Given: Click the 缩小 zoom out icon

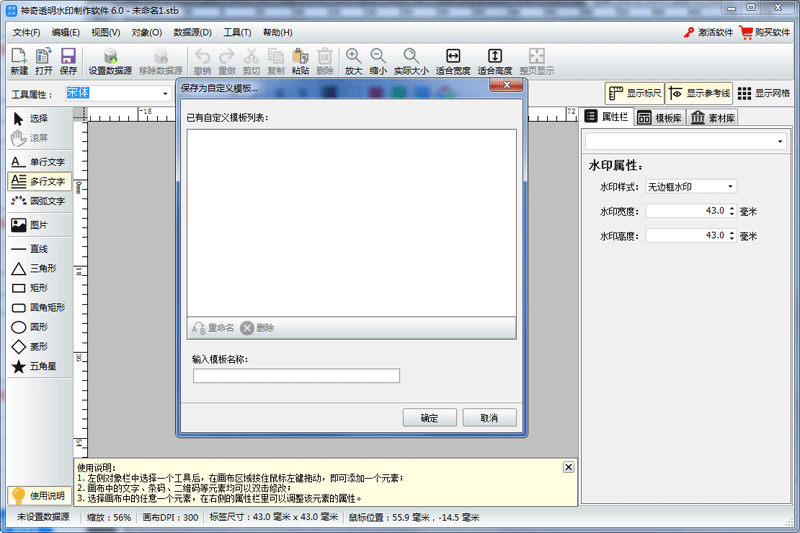Looking at the screenshot, I should (378, 61).
